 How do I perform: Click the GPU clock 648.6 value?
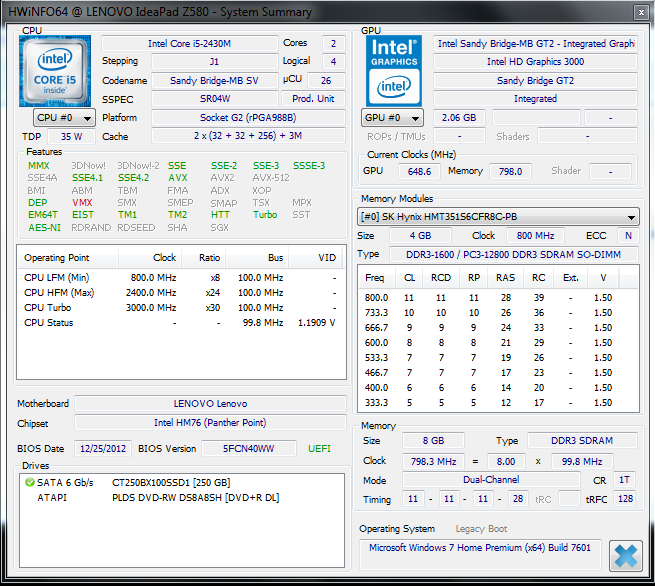pyautogui.click(x=419, y=171)
